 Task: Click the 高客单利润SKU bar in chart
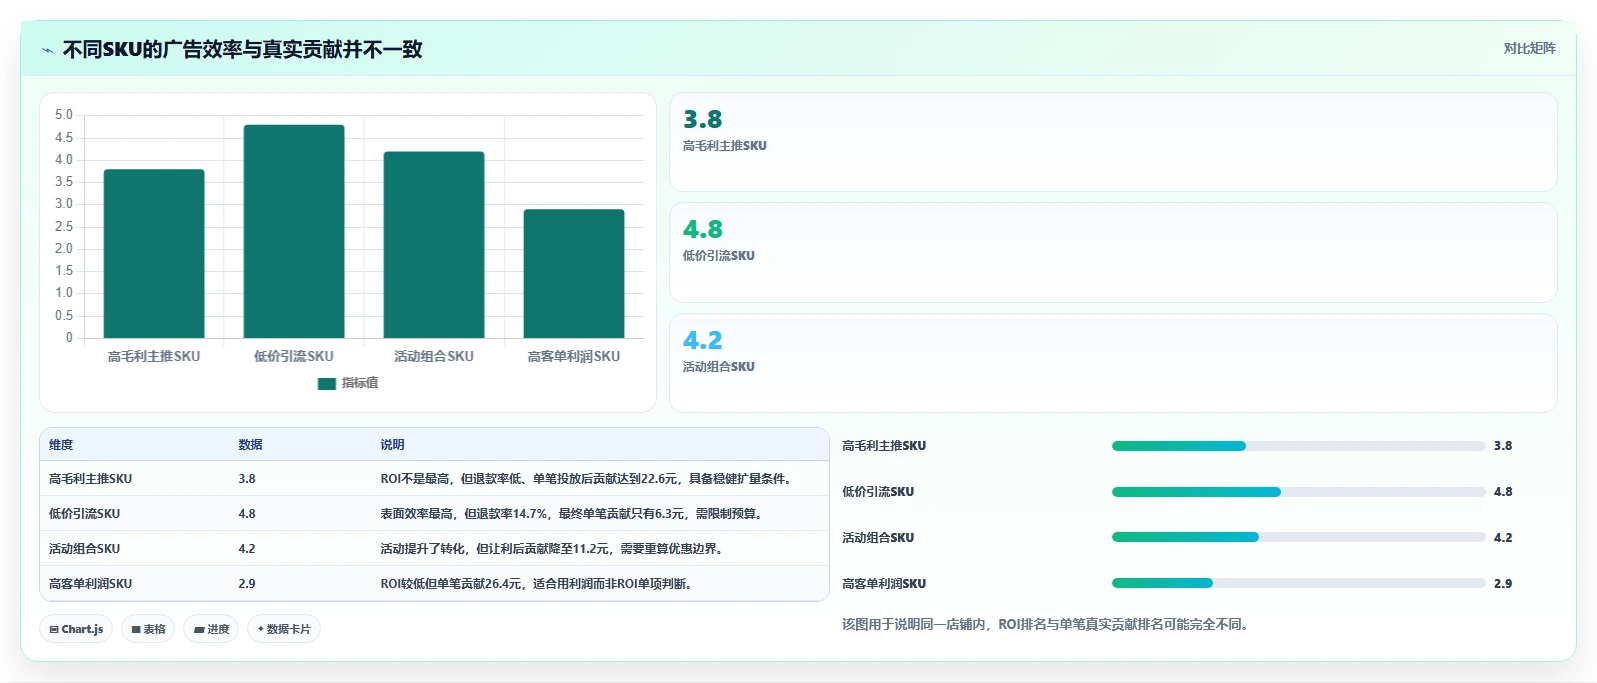pyautogui.click(x=574, y=274)
